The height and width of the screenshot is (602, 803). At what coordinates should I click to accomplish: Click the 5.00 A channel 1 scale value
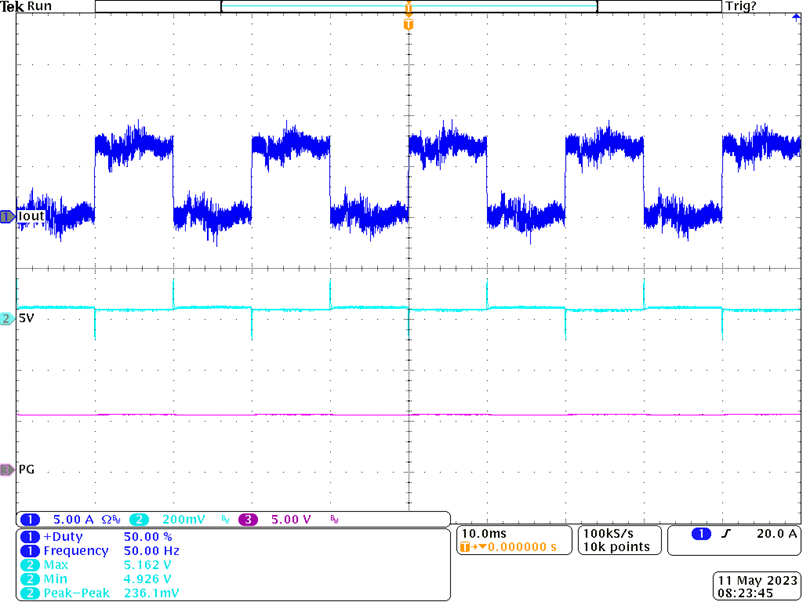click(x=74, y=520)
